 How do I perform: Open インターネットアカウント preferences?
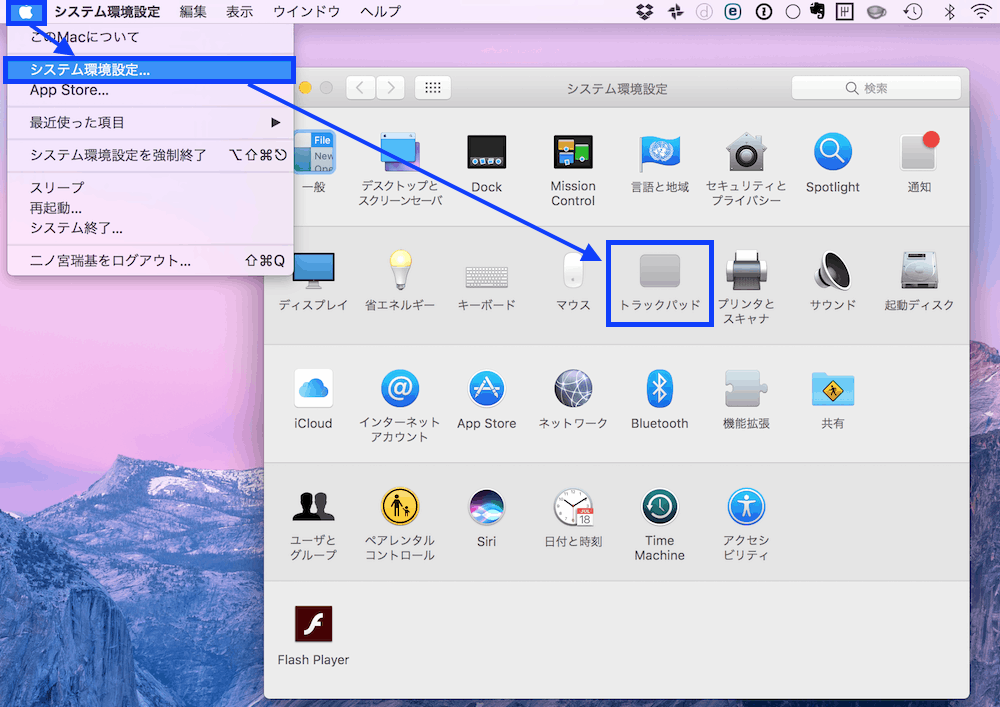[400, 405]
